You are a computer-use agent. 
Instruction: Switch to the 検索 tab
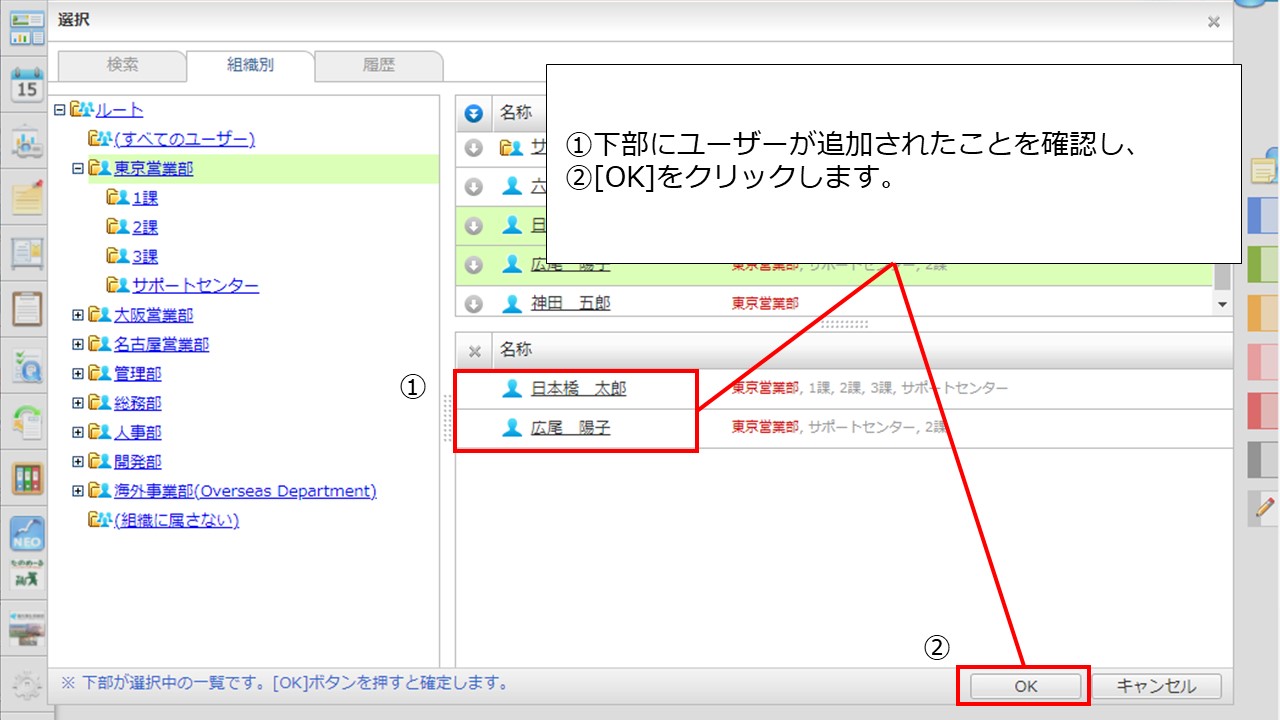click(x=122, y=65)
